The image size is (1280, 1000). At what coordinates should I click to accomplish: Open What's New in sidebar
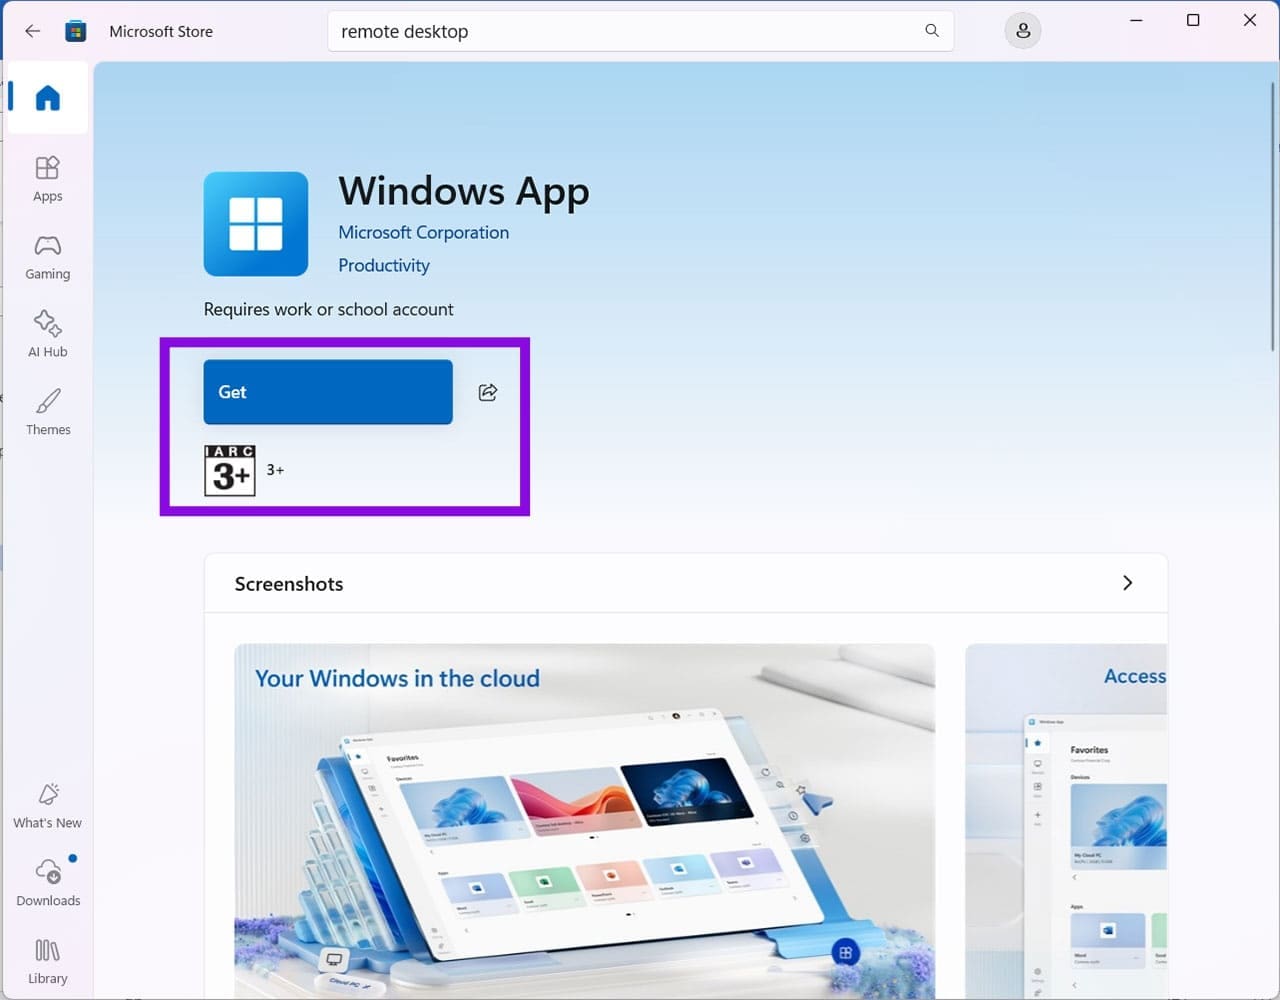pyautogui.click(x=48, y=806)
